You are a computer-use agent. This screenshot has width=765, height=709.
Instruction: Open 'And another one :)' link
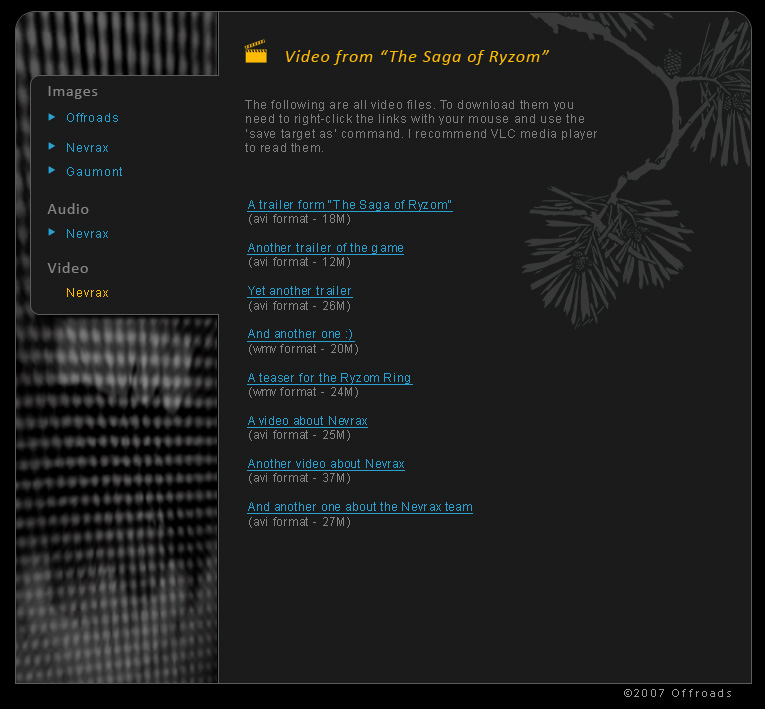pos(301,334)
